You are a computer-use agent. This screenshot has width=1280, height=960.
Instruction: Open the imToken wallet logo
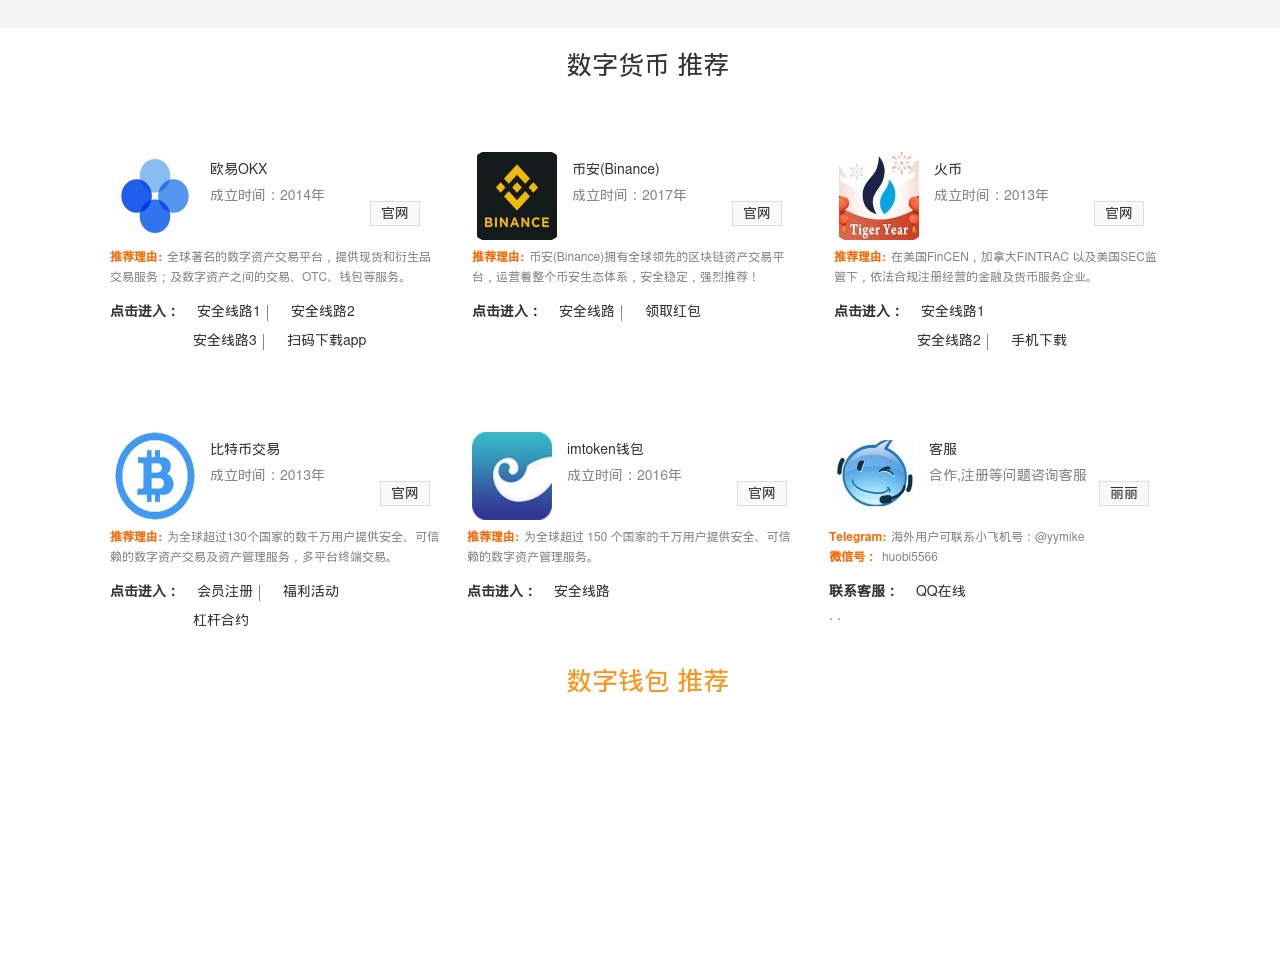pyautogui.click(x=512, y=476)
